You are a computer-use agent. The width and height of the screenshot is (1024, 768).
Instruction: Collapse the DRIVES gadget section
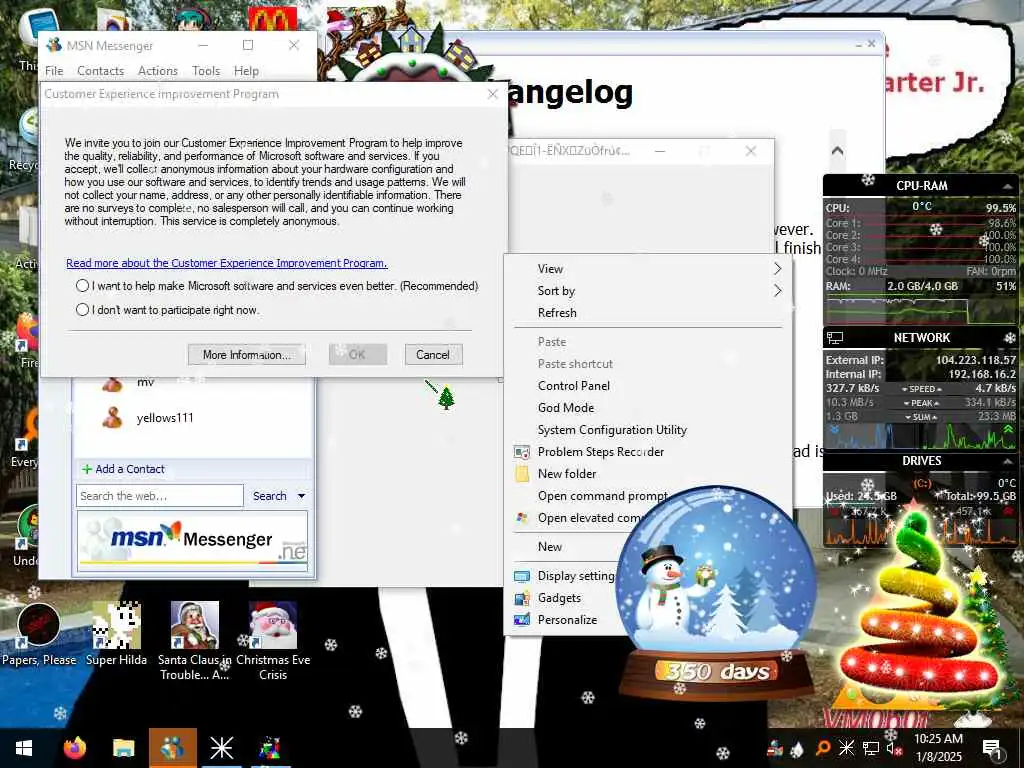tap(1008, 461)
